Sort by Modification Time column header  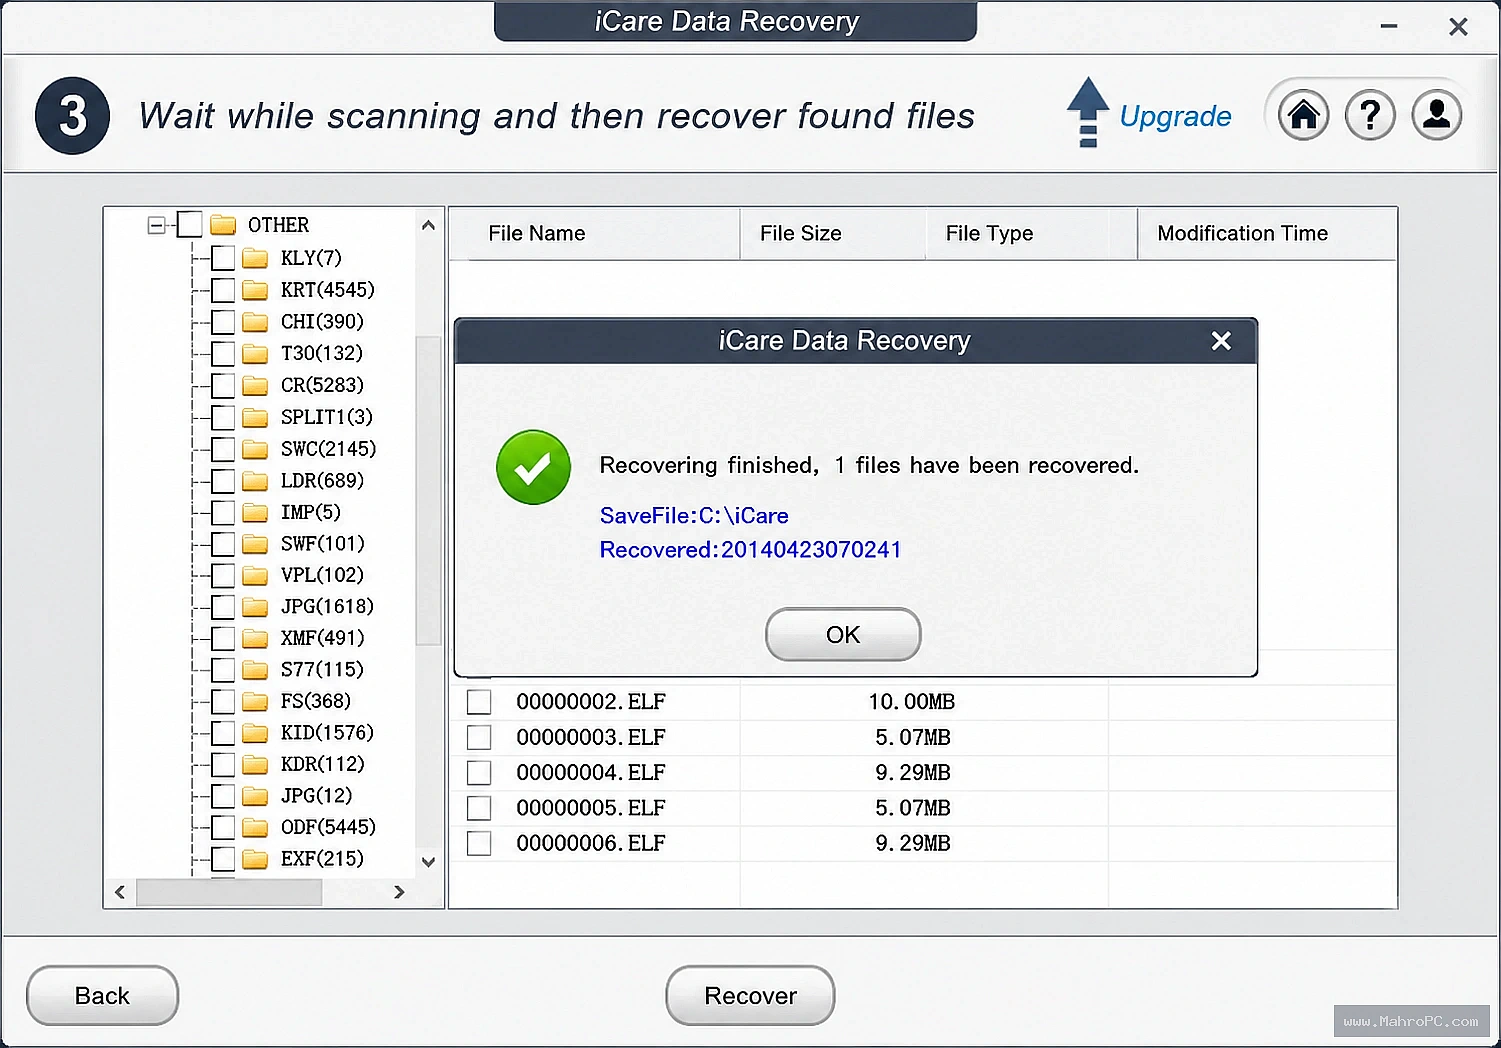pos(1267,234)
